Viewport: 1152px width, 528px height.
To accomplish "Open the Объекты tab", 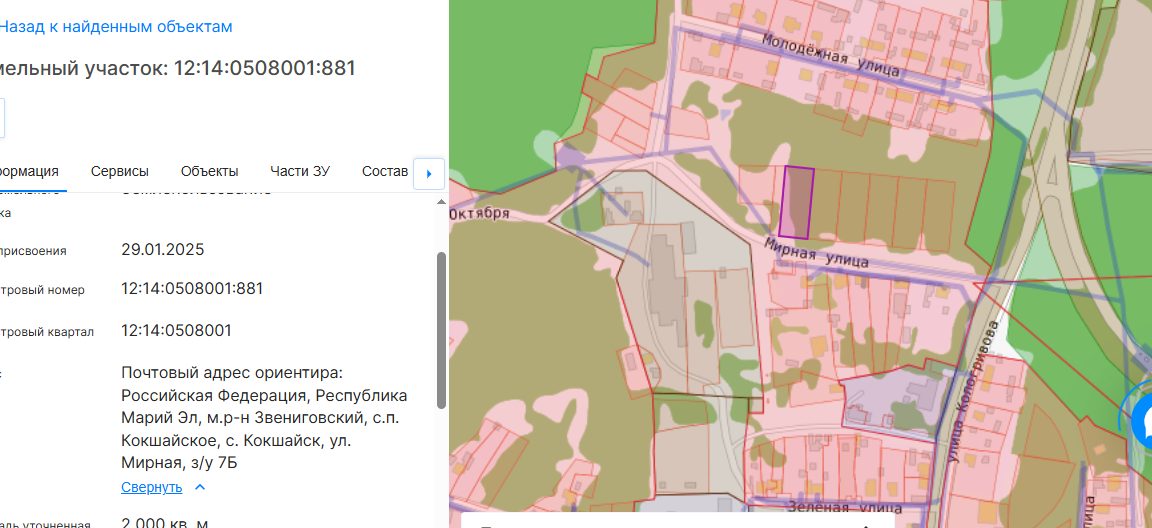I will point(209,172).
